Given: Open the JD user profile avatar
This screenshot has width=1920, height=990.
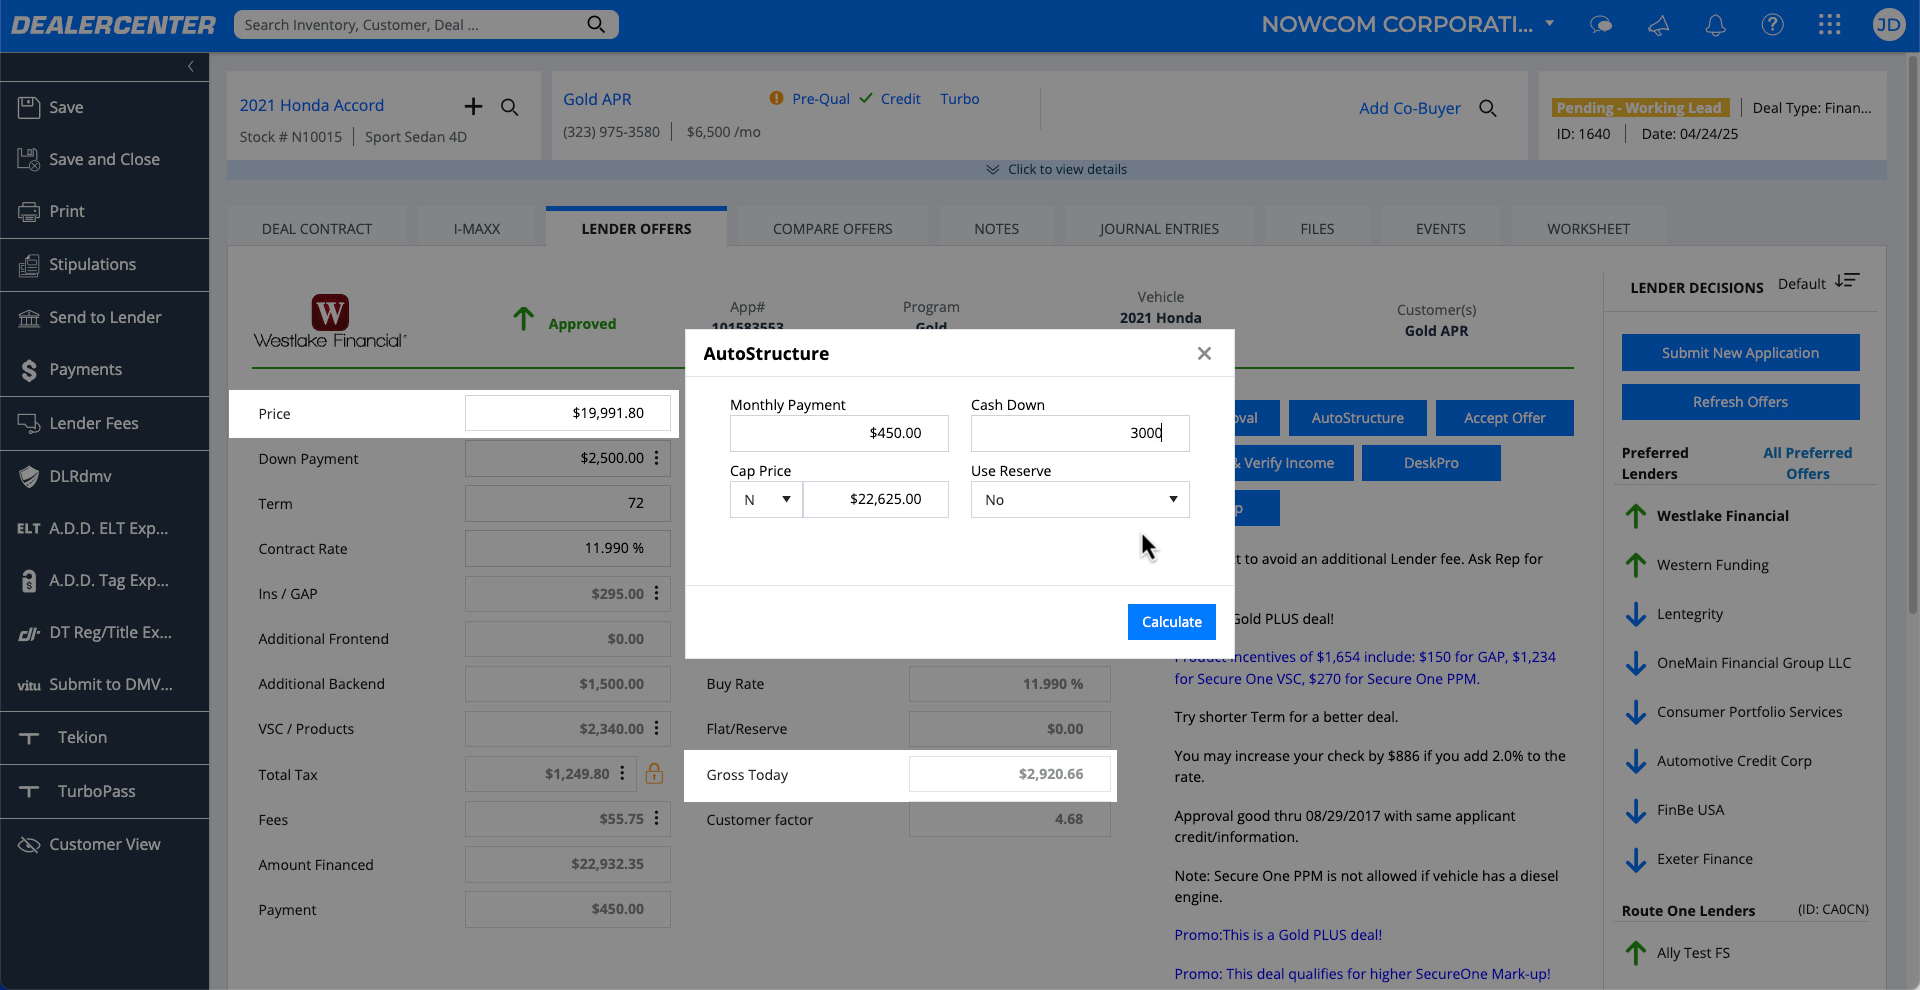Looking at the screenshot, I should point(1888,25).
